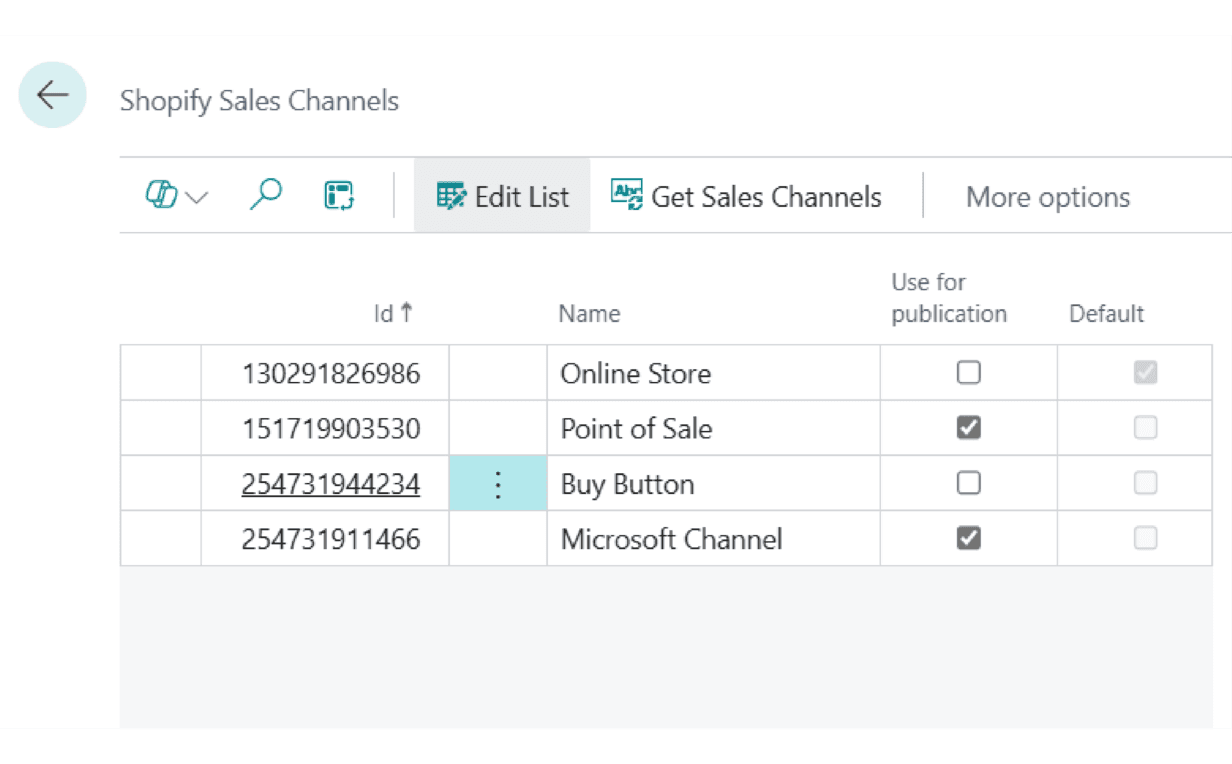Click the analysis mode icon

click(339, 196)
